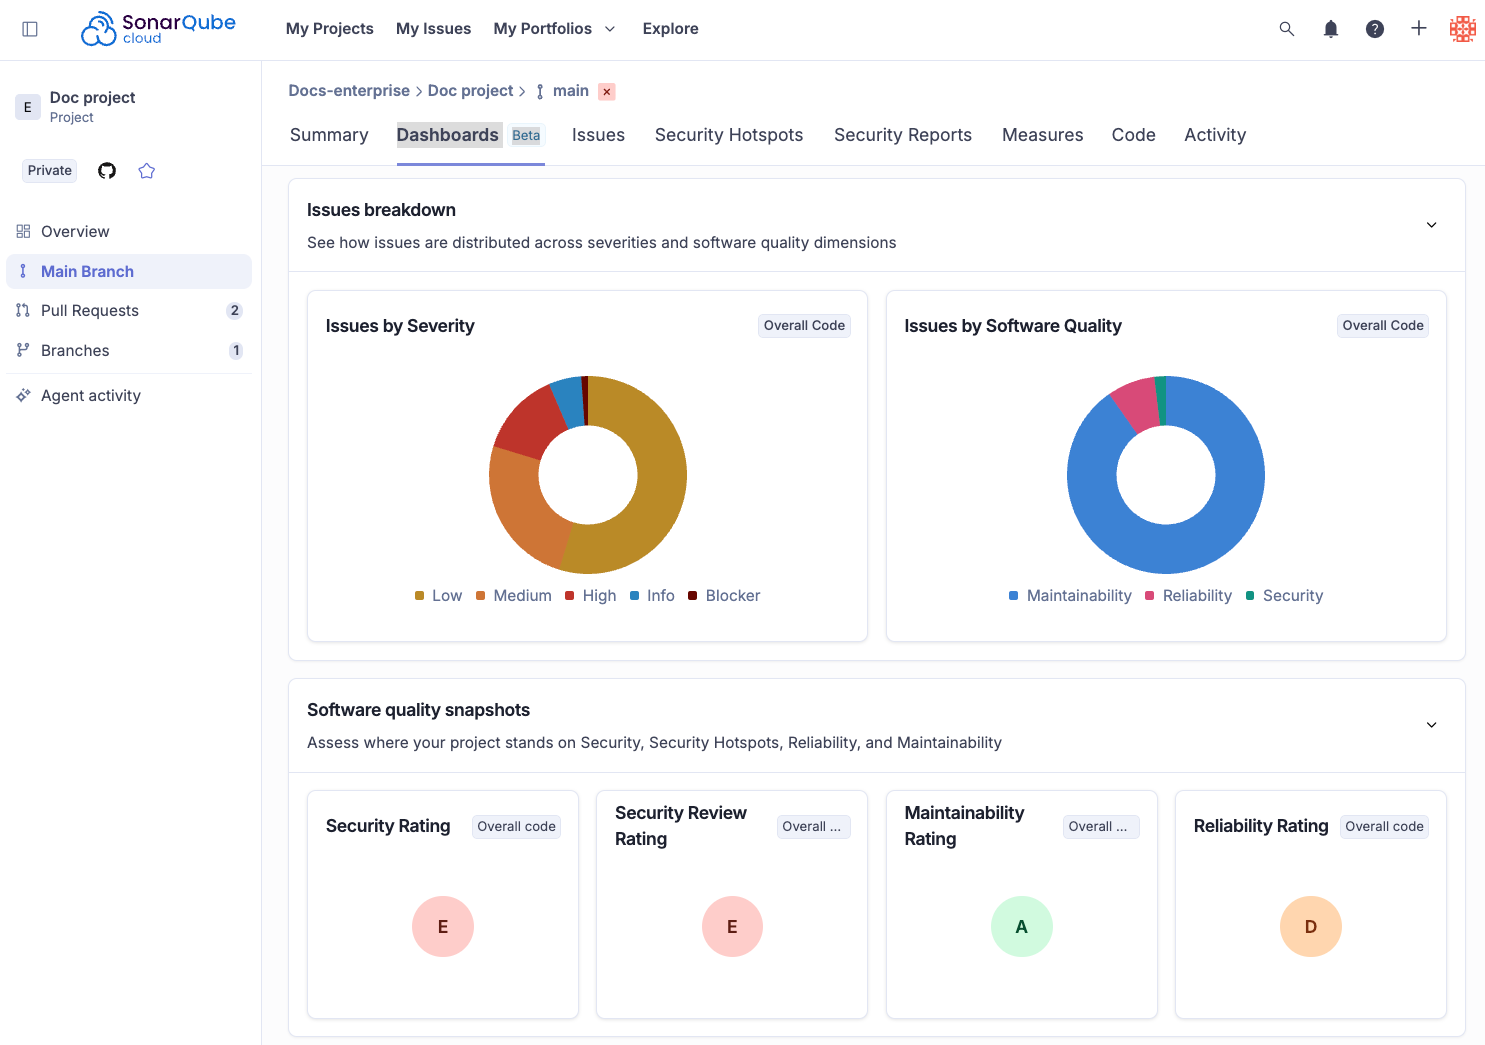Click the plus icon in the header
Image resolution: width=1485 pixels, height=1045 pixels.
point(1419,29)
